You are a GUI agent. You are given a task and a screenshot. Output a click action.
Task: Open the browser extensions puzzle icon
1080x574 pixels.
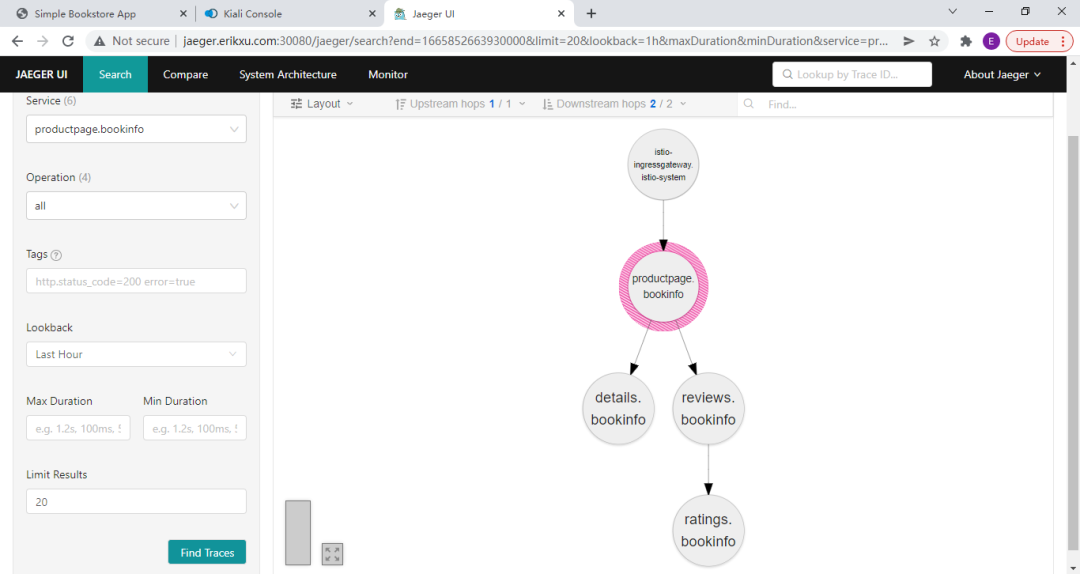pyautogui.click(x=965, y=41)
